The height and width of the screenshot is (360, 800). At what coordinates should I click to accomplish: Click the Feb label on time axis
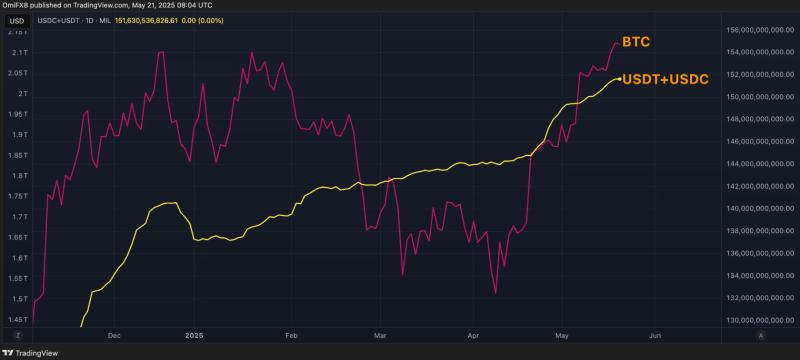pyautogui.click(x=290, y=336)
